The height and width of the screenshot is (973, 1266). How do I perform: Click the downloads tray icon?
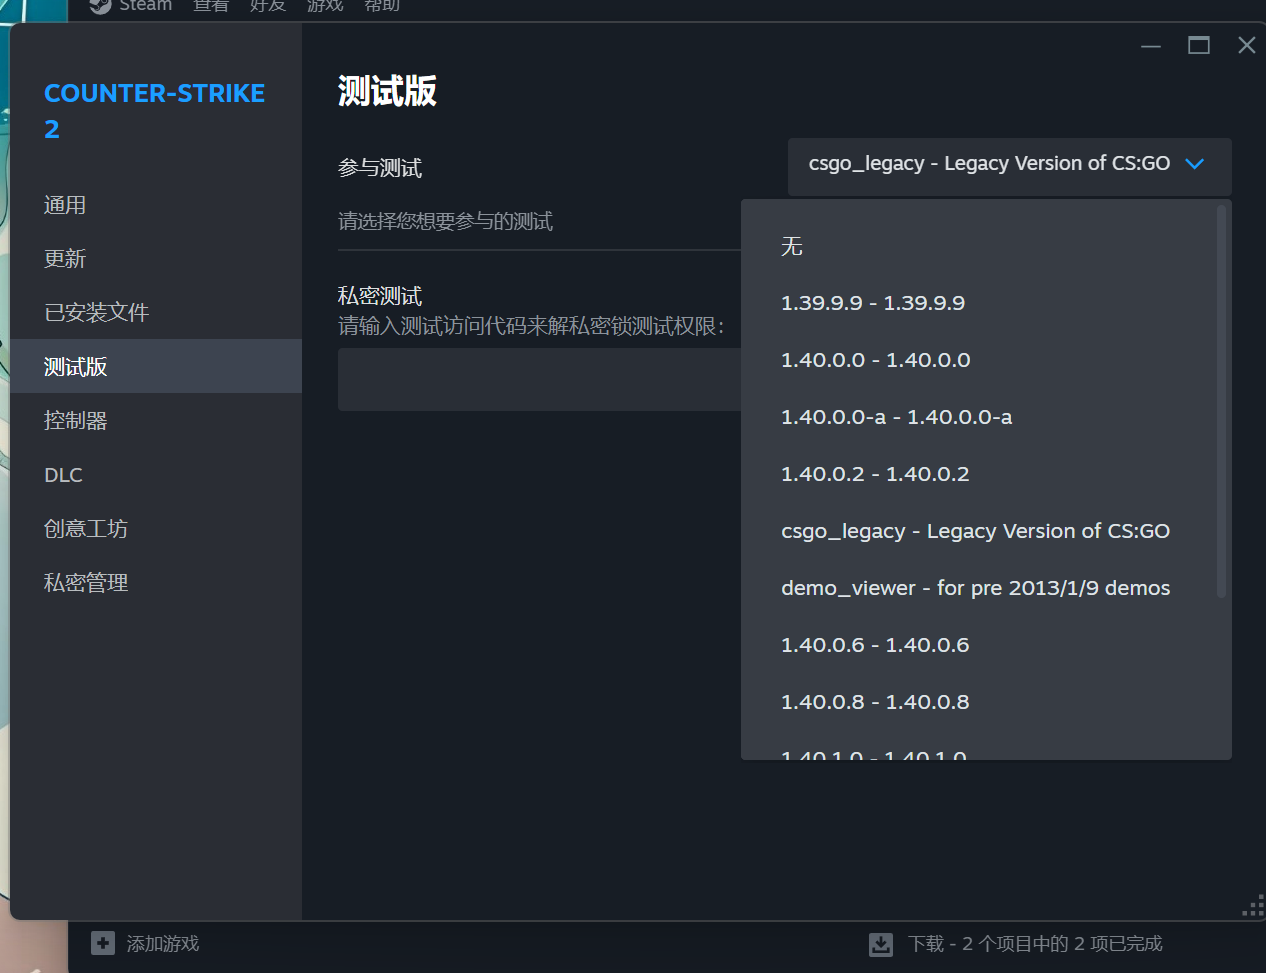881,944
